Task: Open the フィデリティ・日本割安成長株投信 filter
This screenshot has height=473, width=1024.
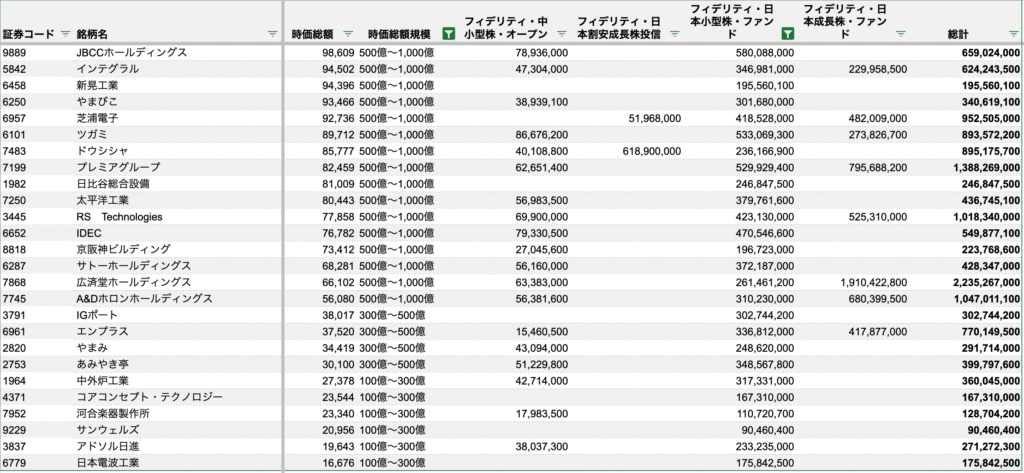Action: pyautogui.click(x=675, y=33)
